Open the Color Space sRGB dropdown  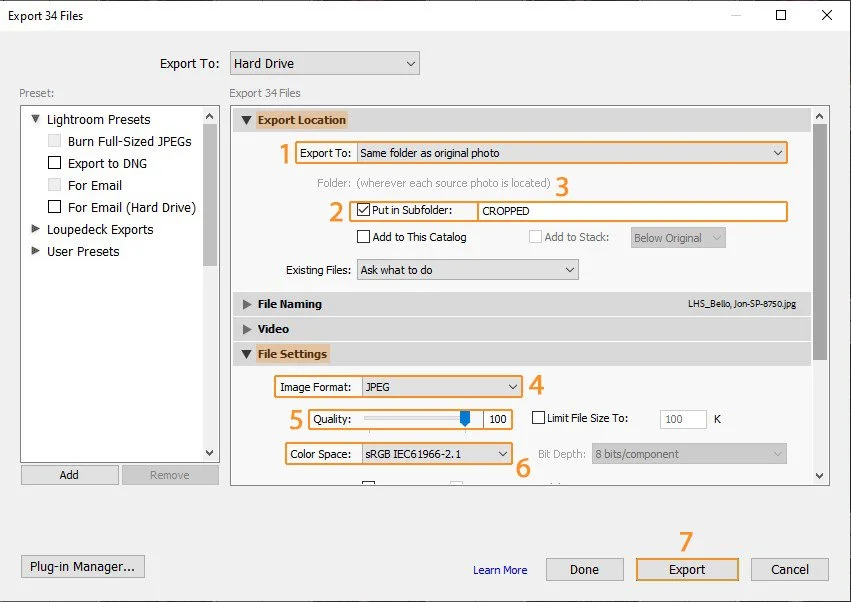436,454
